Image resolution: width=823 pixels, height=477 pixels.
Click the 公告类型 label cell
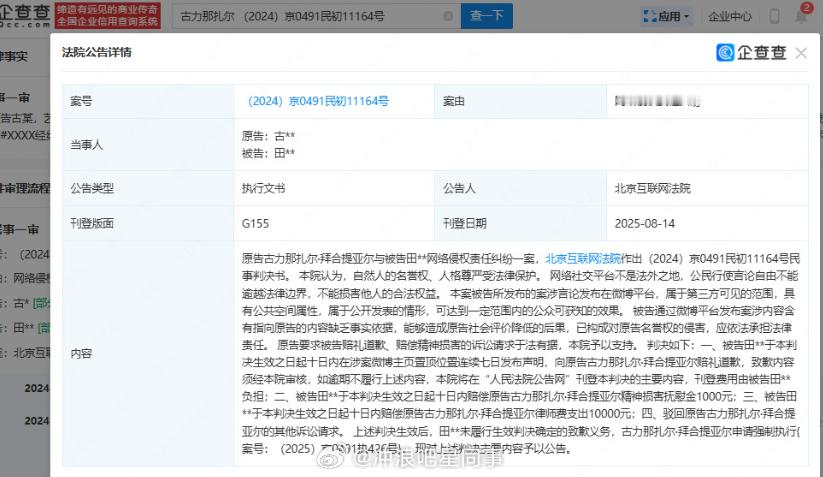tap(148, 188)
